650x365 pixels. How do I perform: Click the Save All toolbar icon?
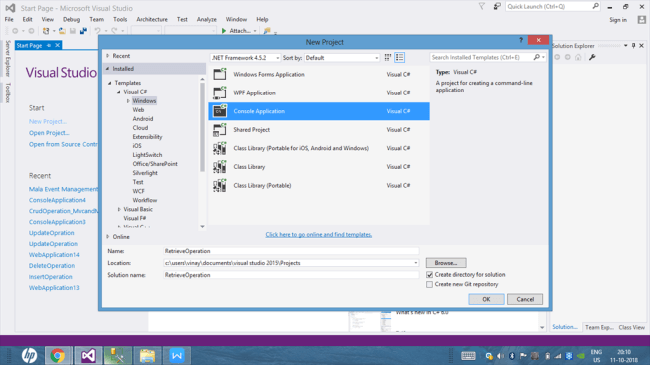83,31
